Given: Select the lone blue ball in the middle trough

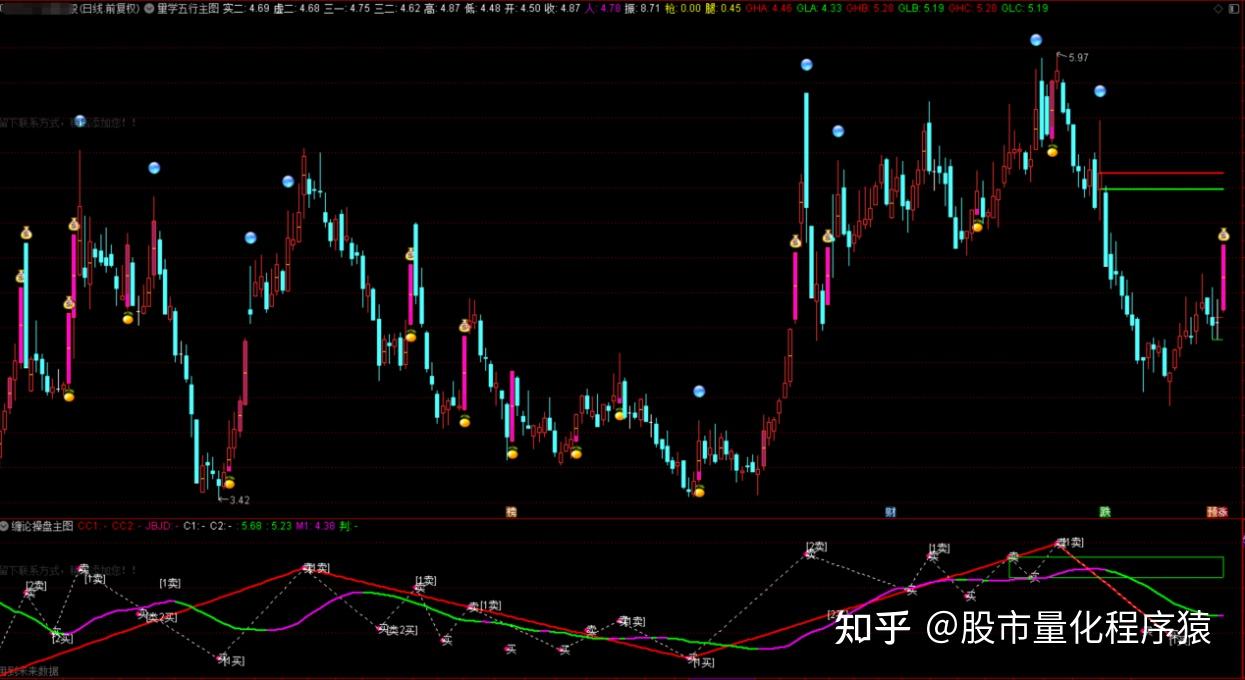Looking at the screenshot, I should coord(700,390).
